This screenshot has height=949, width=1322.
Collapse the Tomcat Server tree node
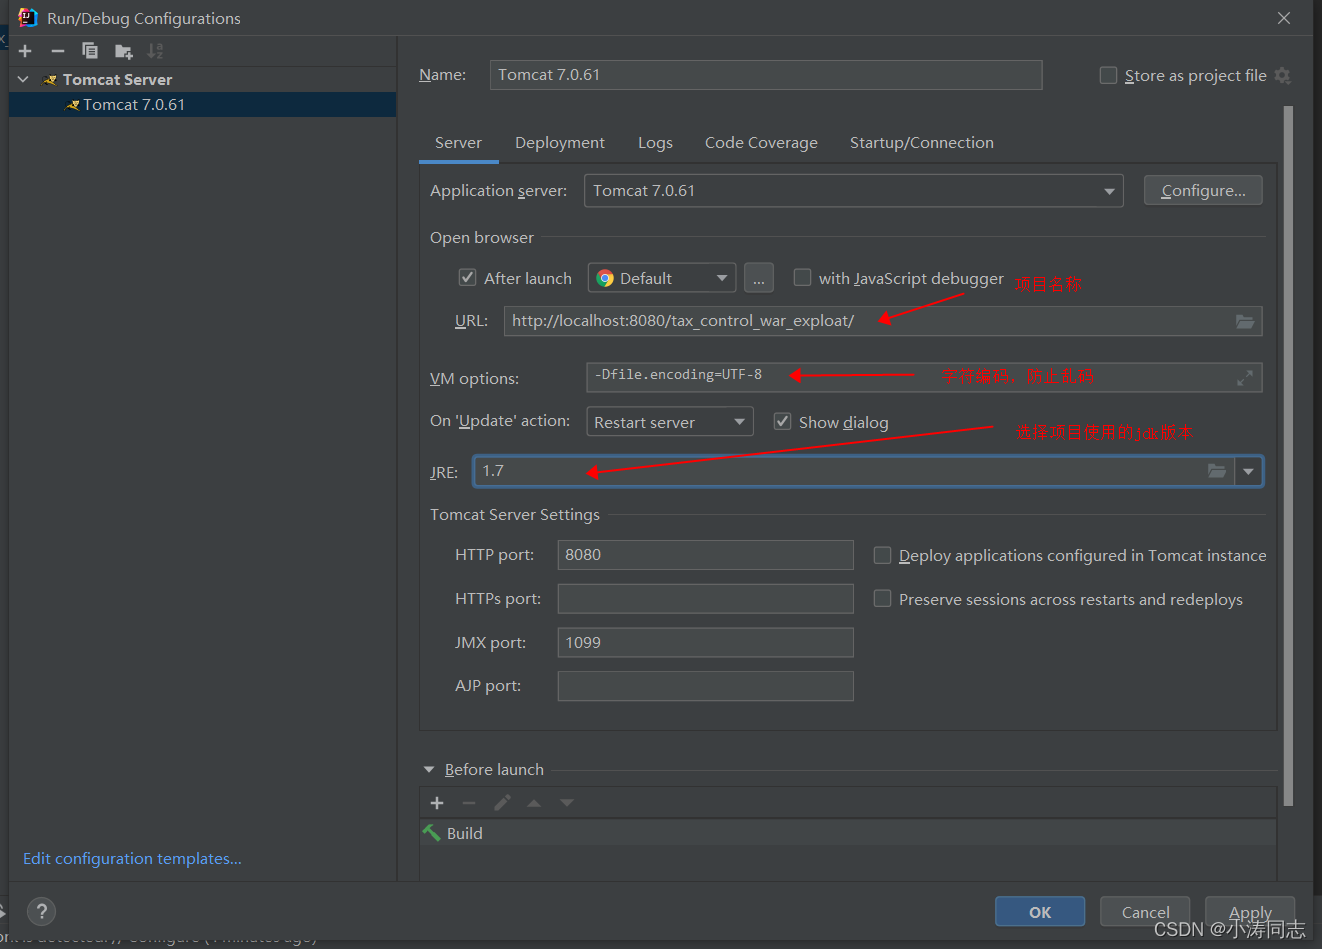coord(23,79)
